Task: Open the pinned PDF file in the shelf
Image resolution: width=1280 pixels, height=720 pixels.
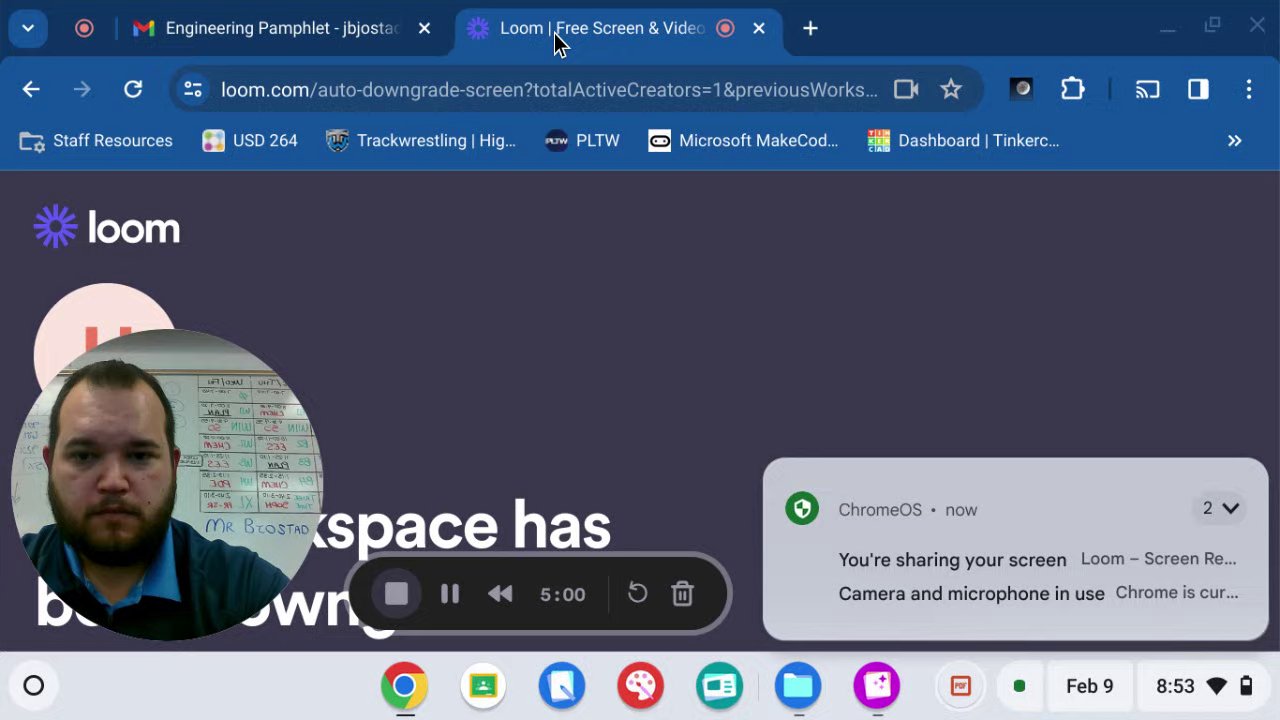Action: pyautogui.click(x=960, y=686)
